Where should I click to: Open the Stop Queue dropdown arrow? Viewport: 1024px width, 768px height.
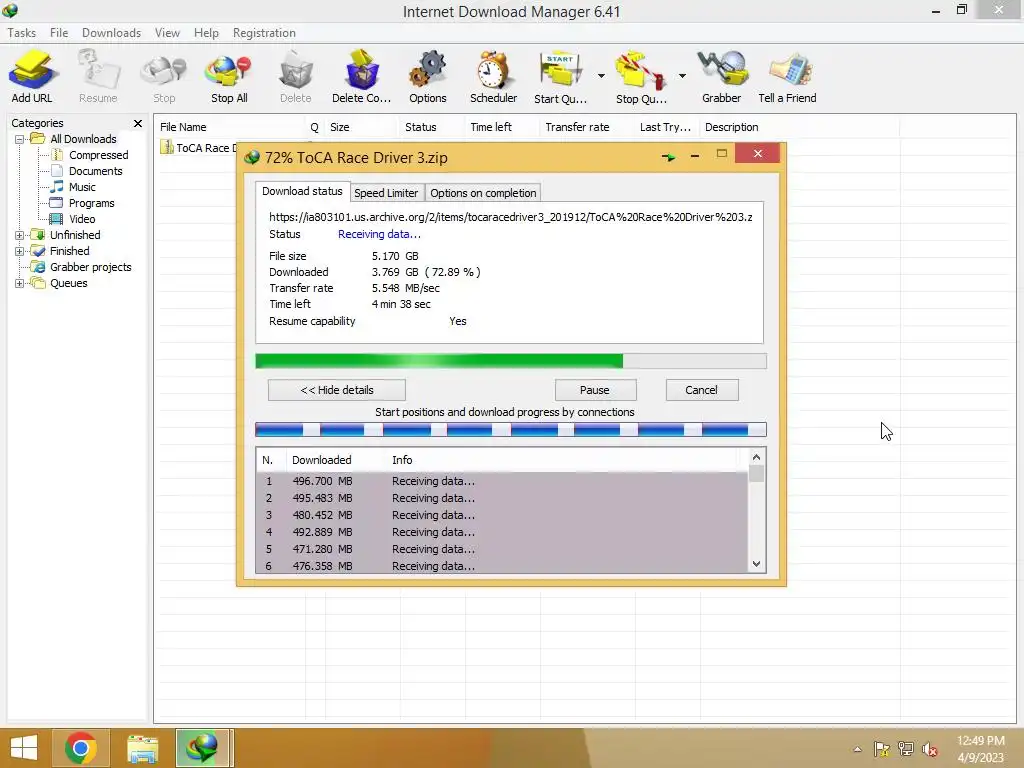point(682,76)
